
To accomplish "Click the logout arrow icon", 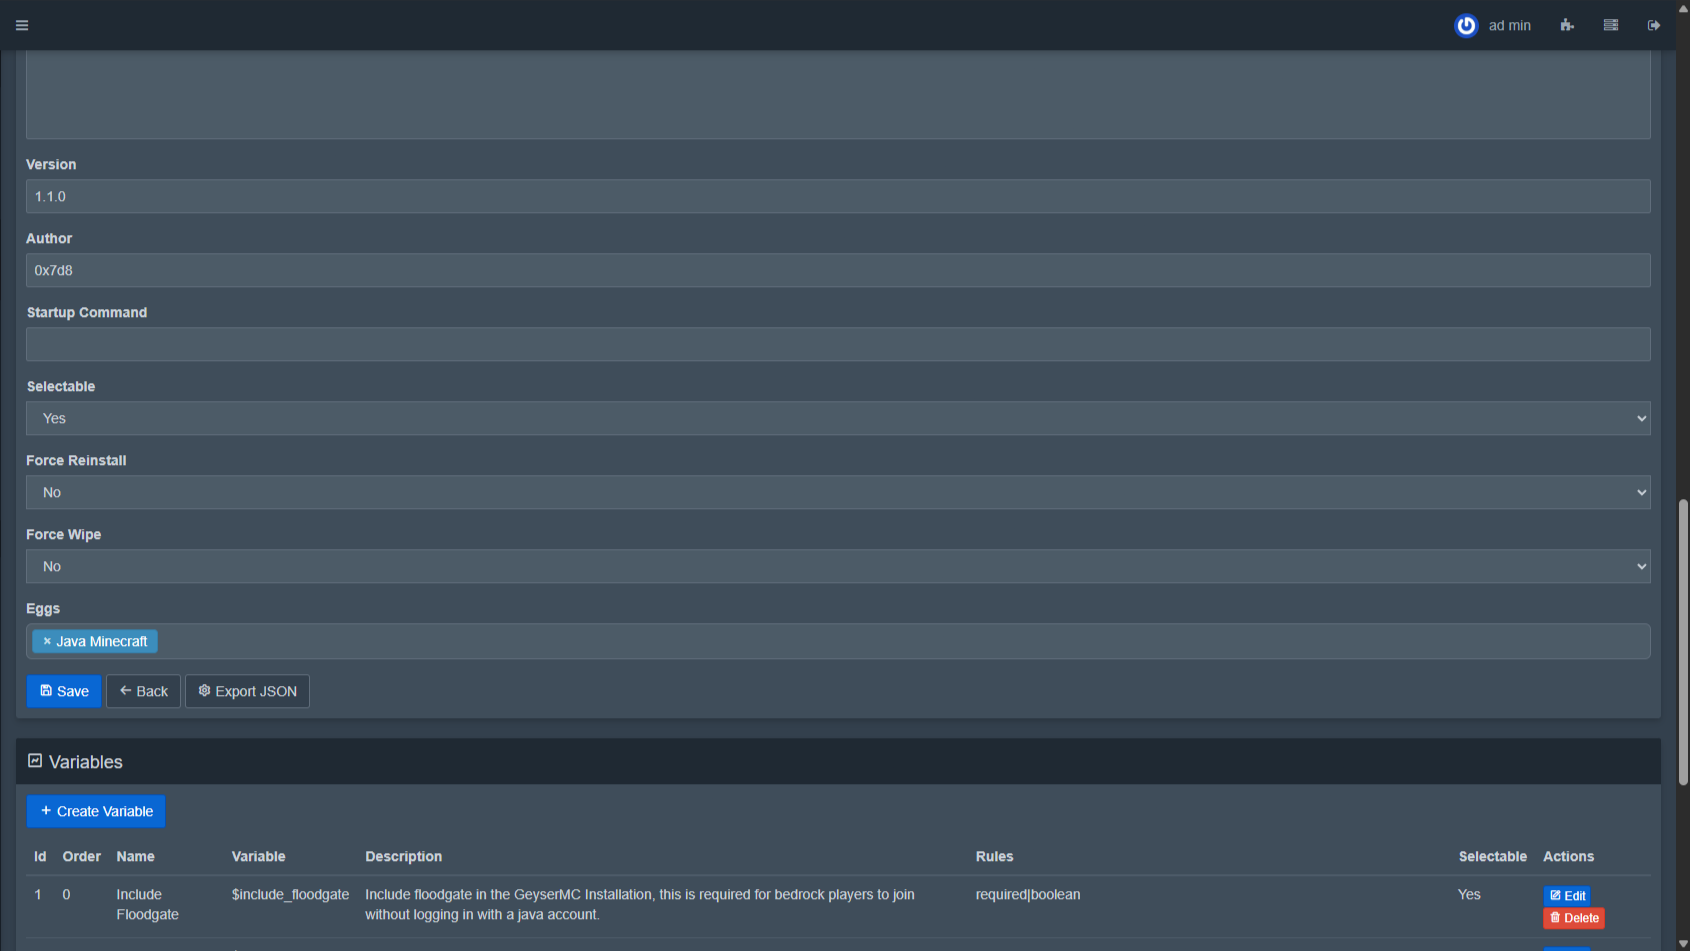I will (1653, 25).
